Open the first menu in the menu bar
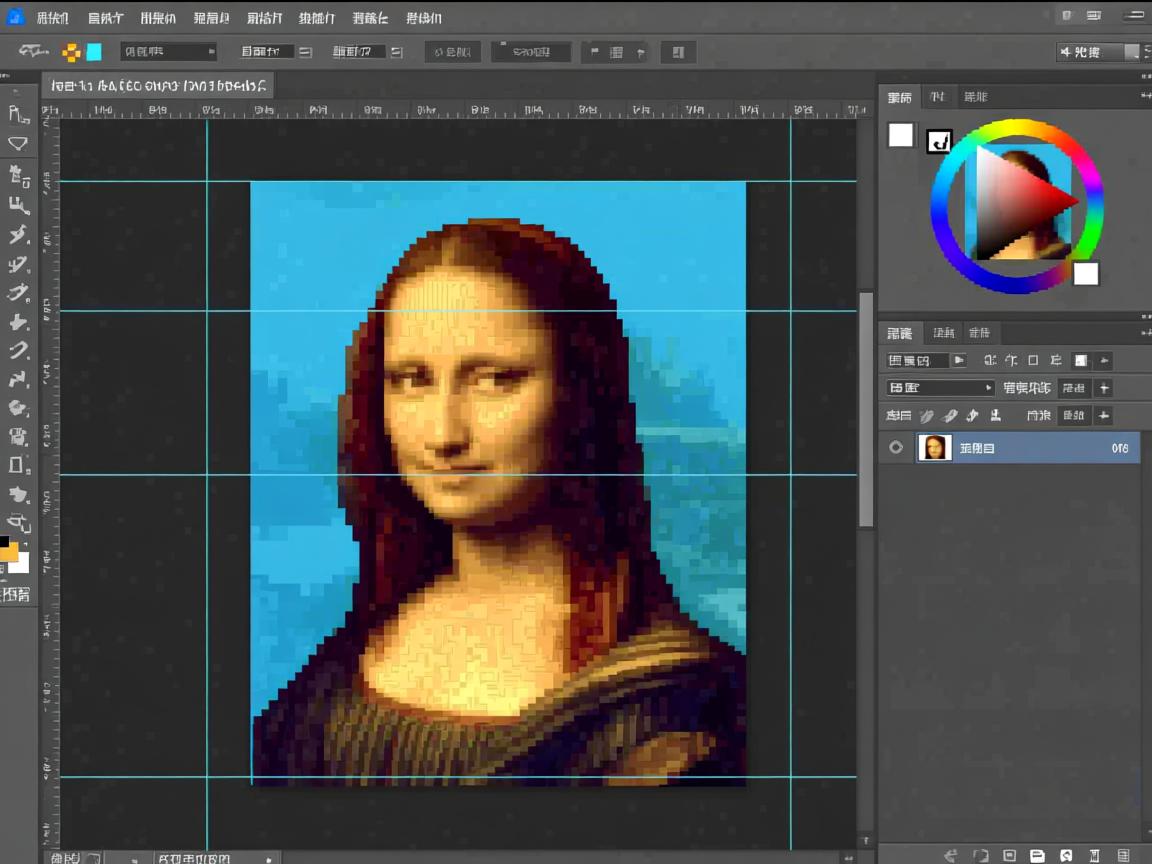Screen dimensions: 1152x864 point(52,18)
